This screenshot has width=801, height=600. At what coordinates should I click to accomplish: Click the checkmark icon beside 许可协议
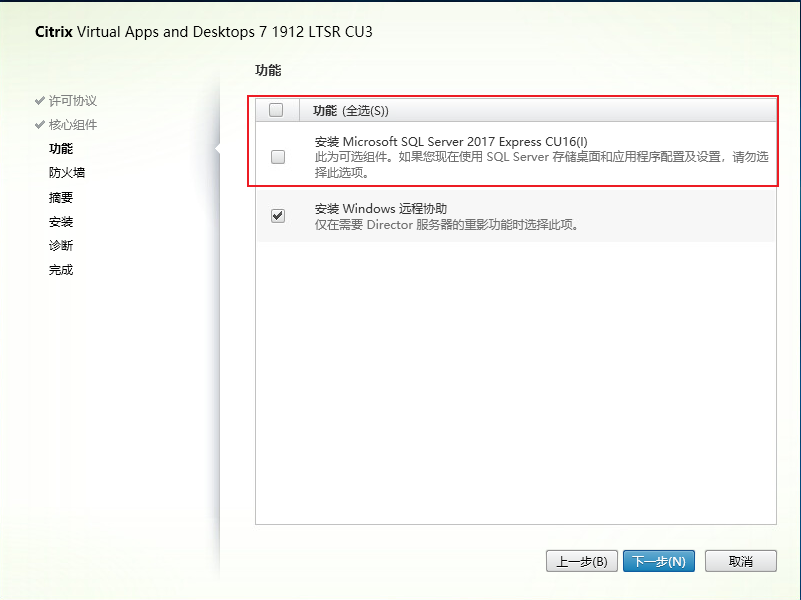point(40,101)
